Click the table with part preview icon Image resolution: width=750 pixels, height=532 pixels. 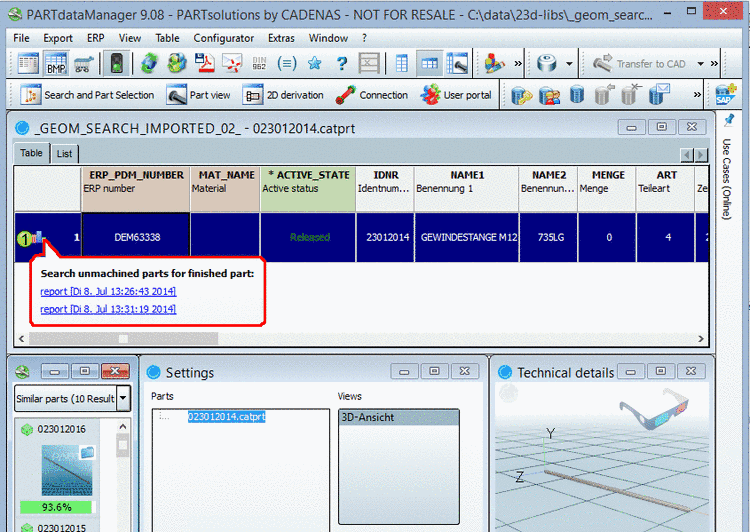point(457,63)
